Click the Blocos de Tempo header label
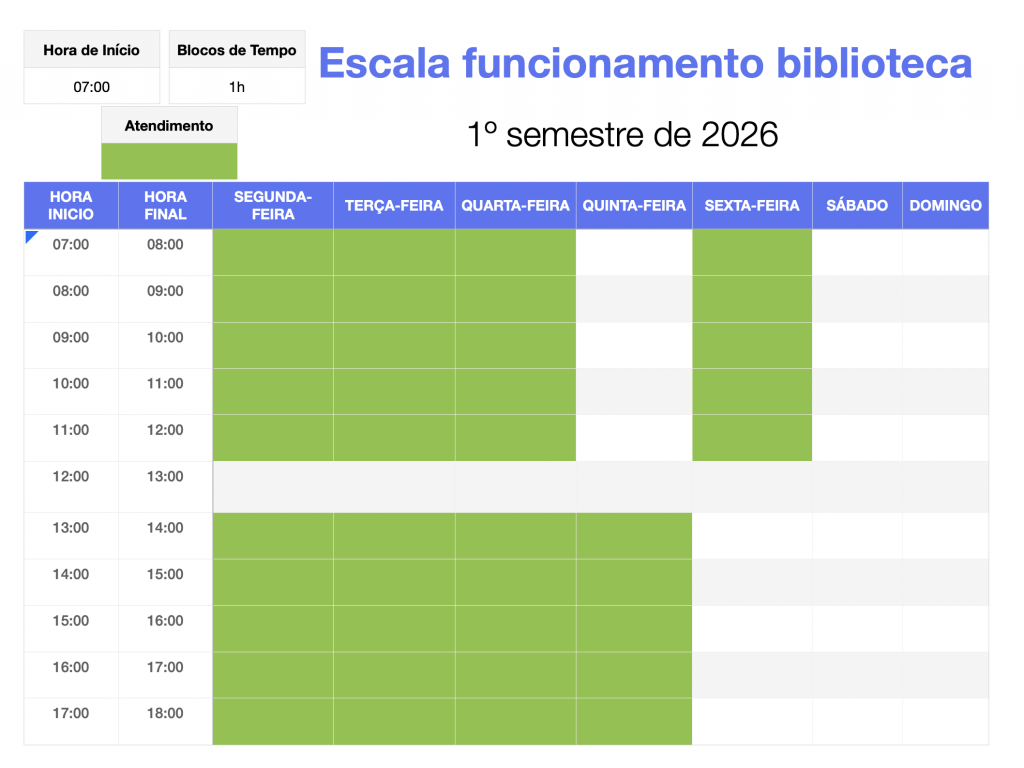Image resolution: width=1024 pixels, height=768 pixels. [x=237, y=51]
